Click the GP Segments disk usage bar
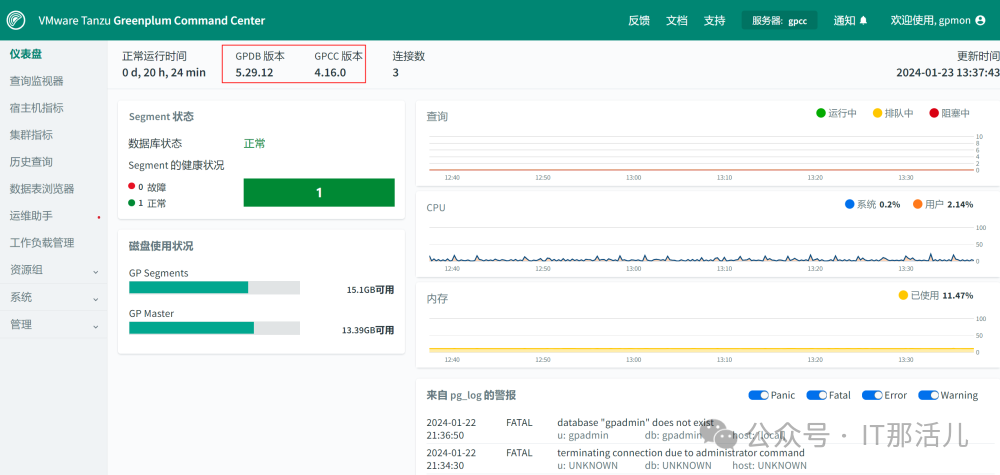 click(x=214, y=288)
